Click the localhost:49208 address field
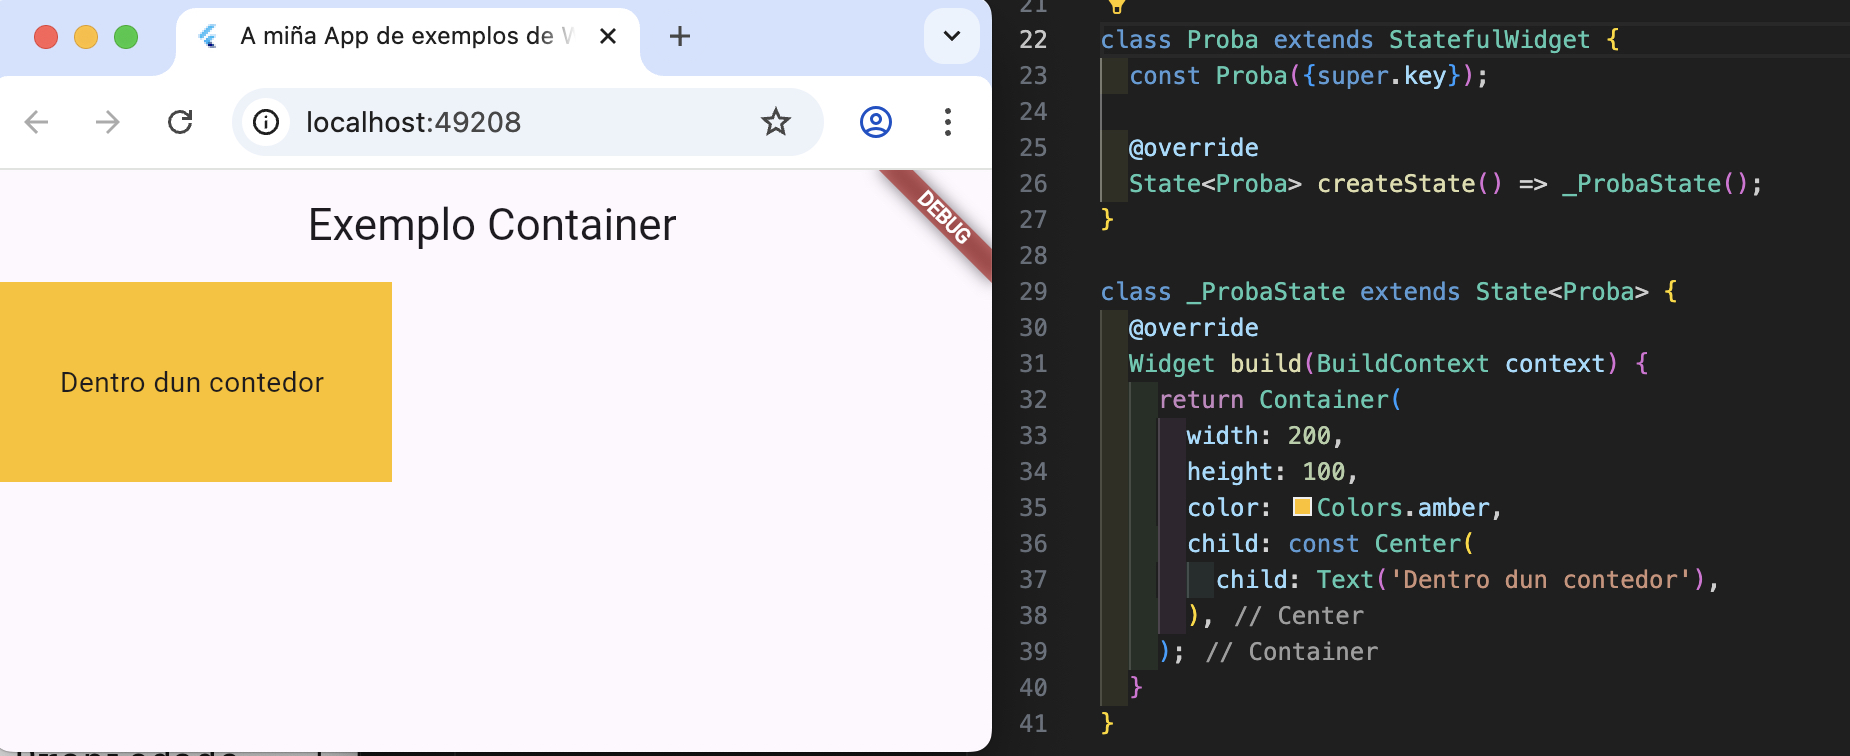Screen dimensions: 1850x756 500,122
